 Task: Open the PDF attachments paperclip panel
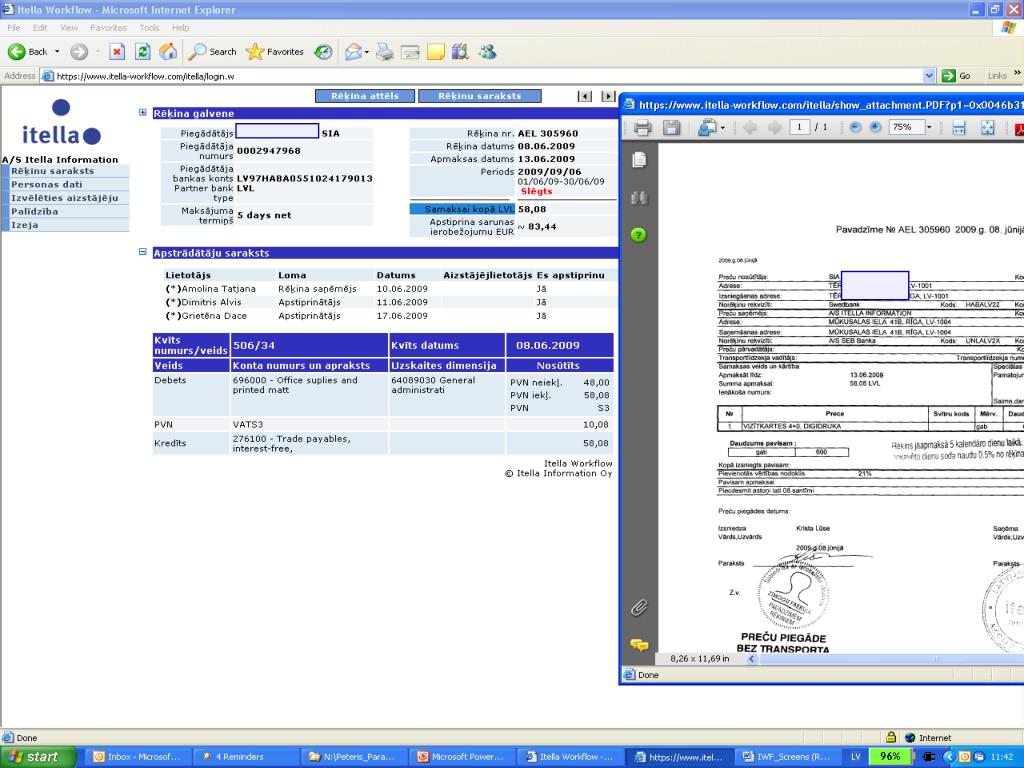639,607
